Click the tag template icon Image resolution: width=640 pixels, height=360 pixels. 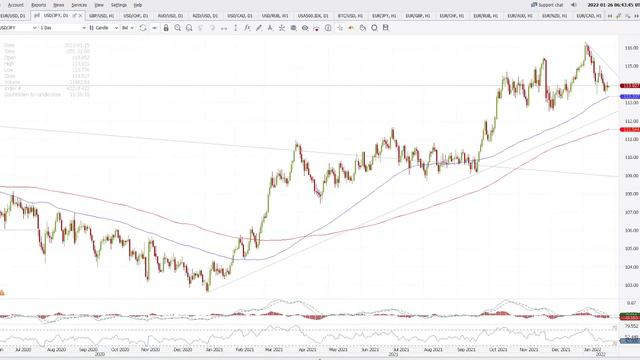(x=362, y=28)
